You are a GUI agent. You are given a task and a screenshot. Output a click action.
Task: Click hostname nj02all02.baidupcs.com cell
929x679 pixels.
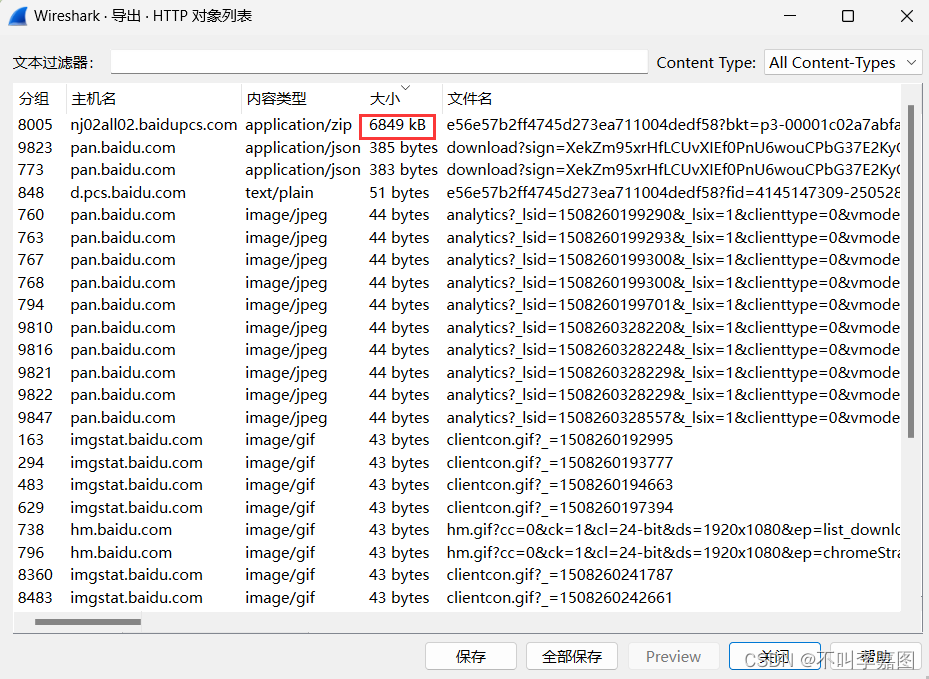point(153,124)
